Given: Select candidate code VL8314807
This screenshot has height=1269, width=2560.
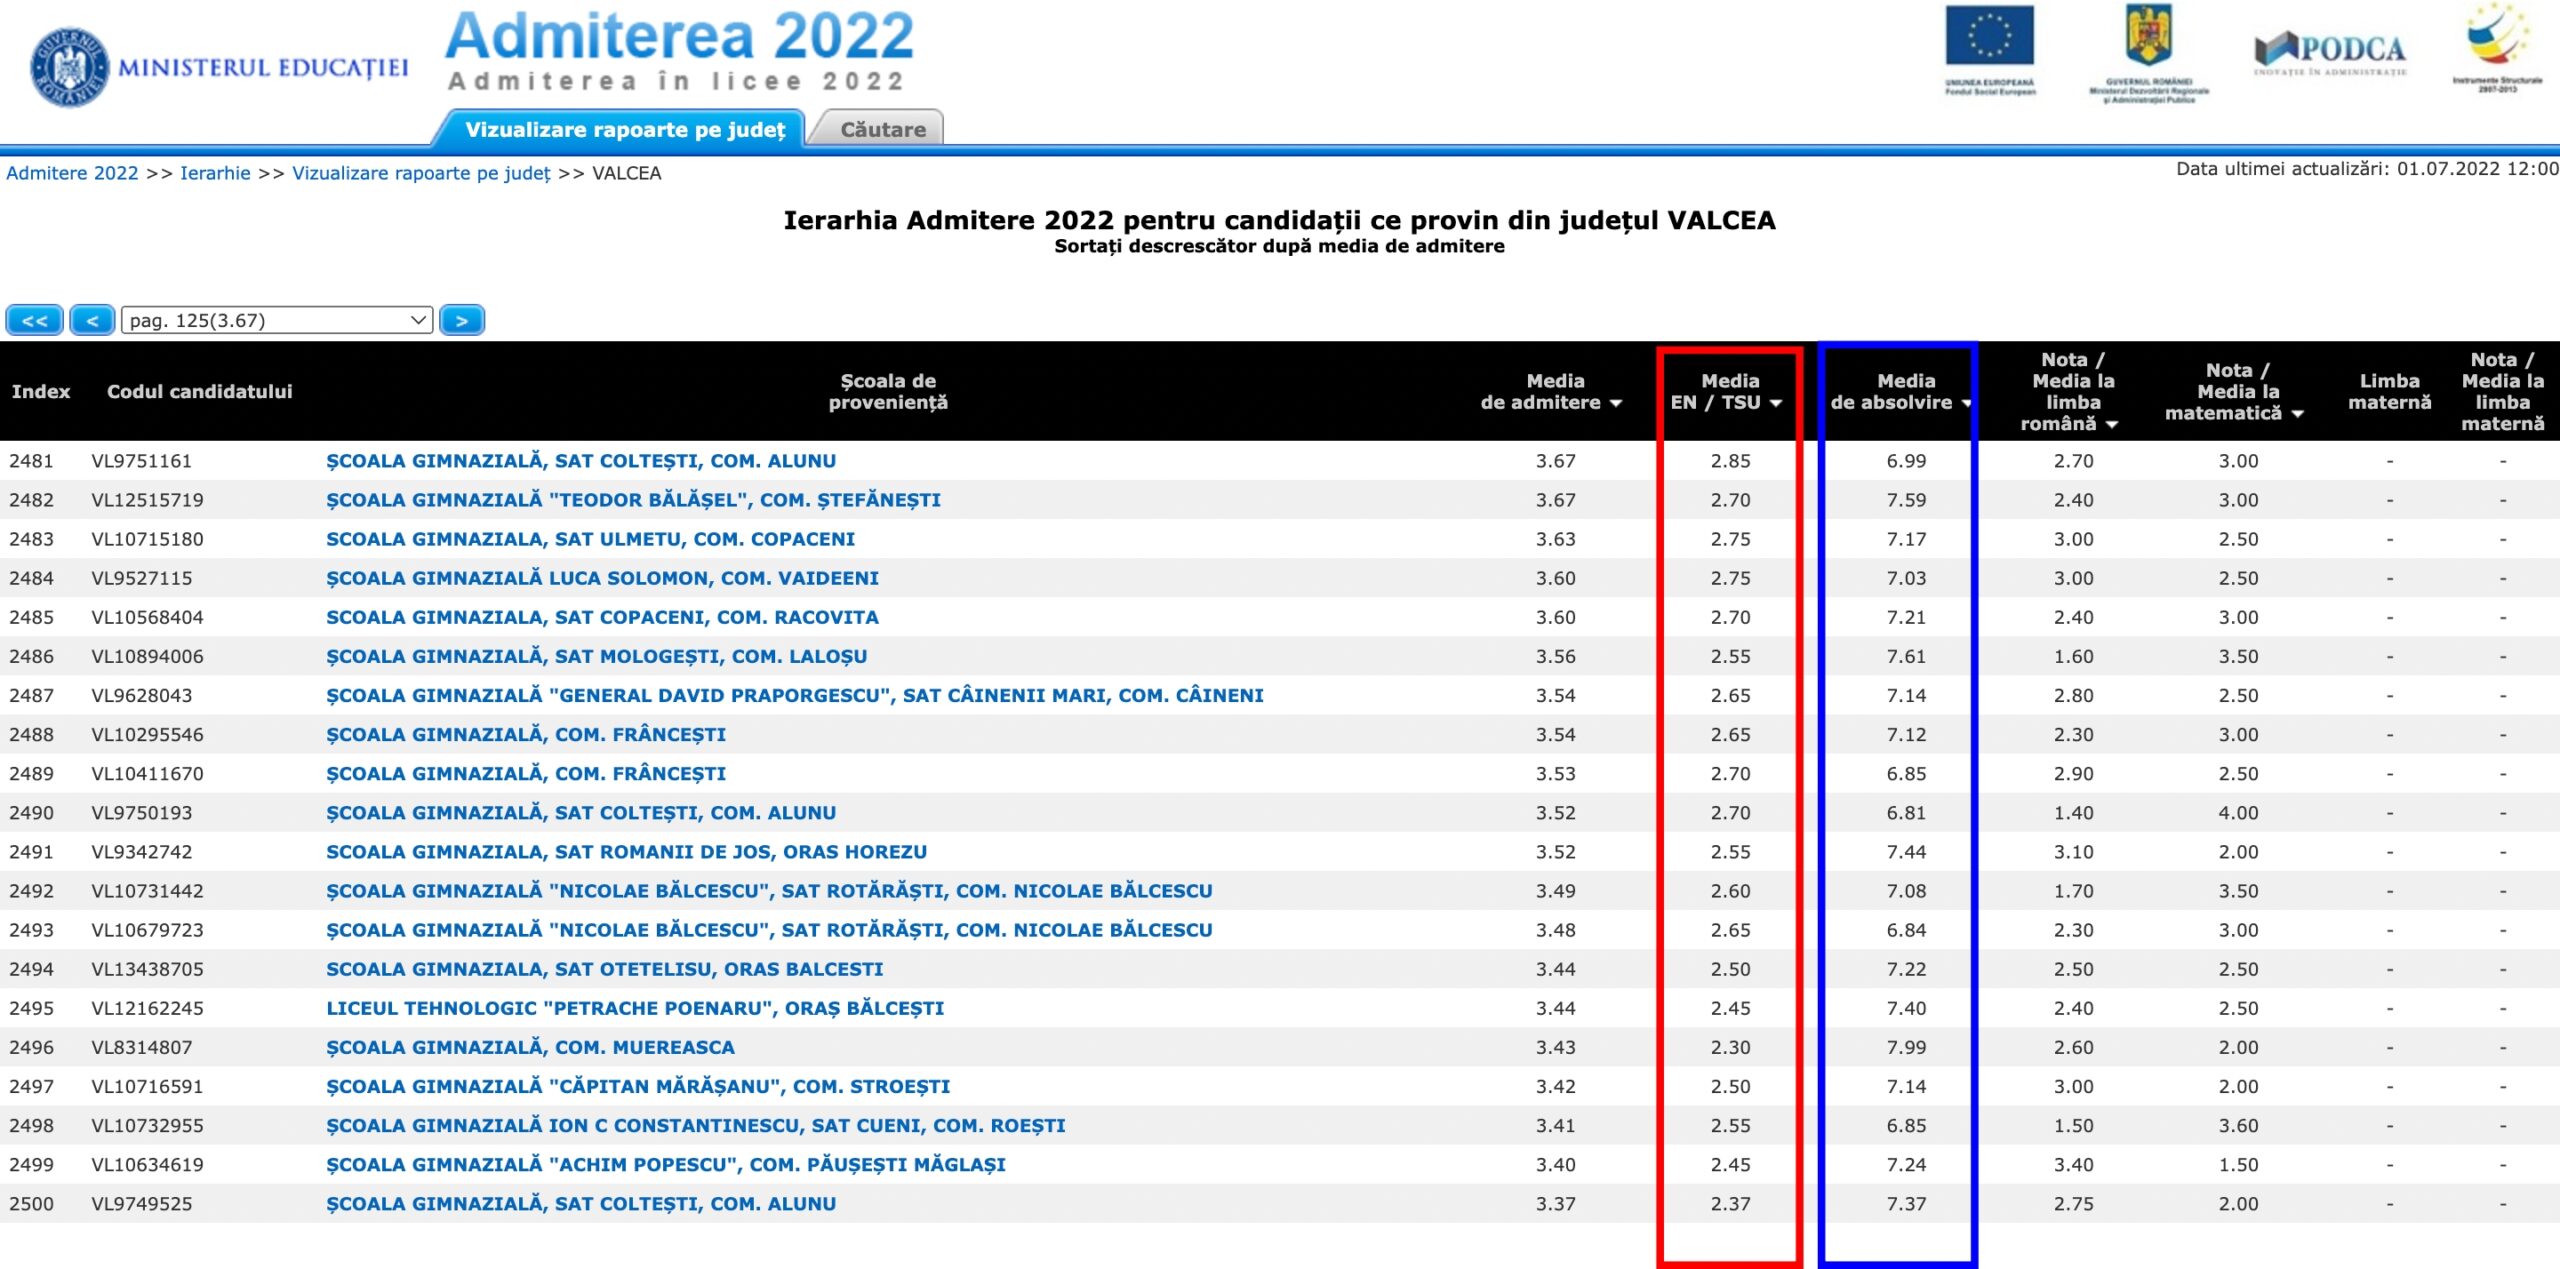Looking at the screenshot, I should 141,1047.
